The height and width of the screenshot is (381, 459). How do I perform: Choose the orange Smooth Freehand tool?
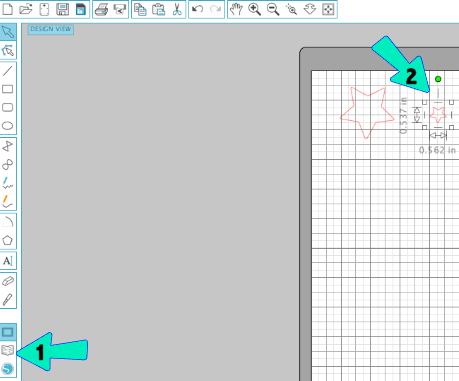coord(8,201)
